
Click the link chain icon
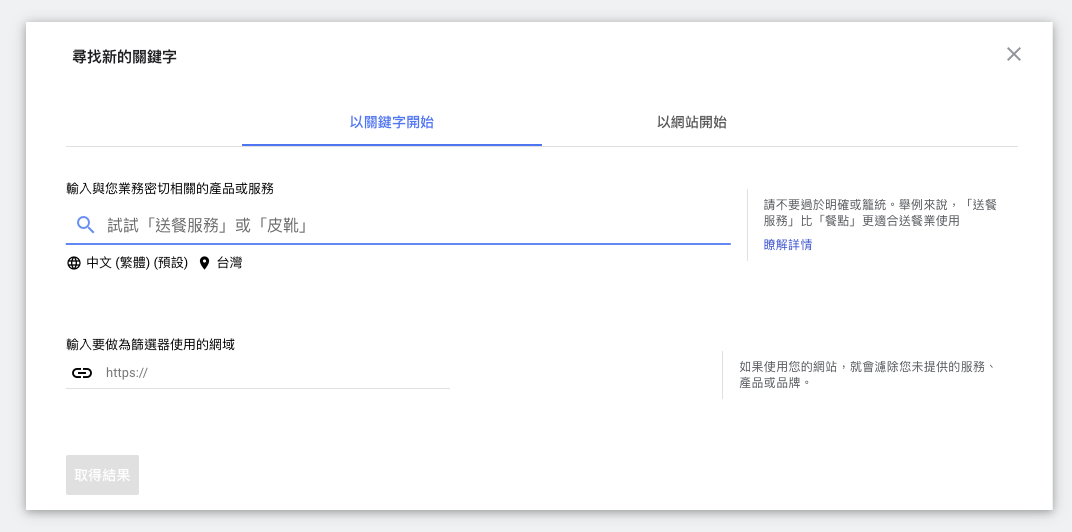(x=82, y=373)
